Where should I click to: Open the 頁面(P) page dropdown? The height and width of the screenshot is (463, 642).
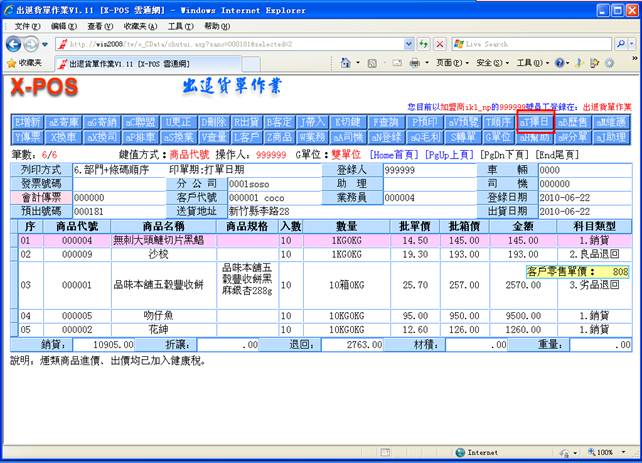(449, 62)
